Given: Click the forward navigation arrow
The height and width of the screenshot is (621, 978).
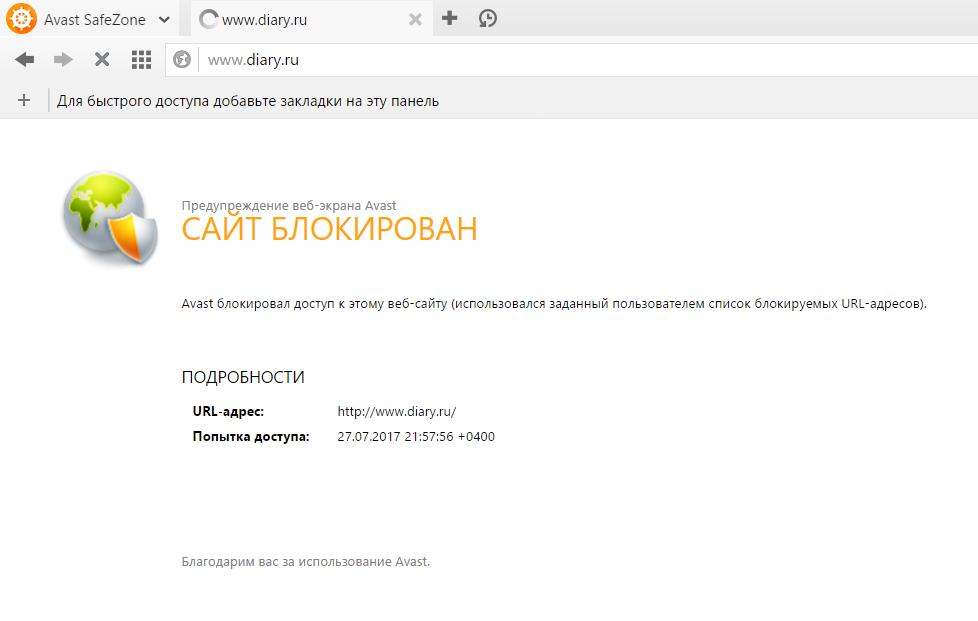Looking at the screenshot, I should click(62, 59).
